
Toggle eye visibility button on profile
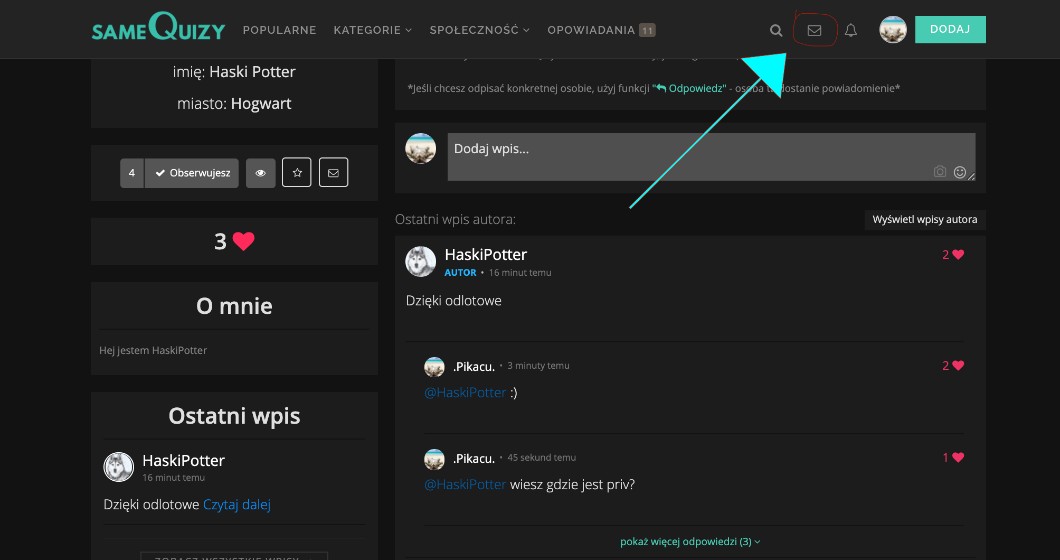click(x=260, y=173)
